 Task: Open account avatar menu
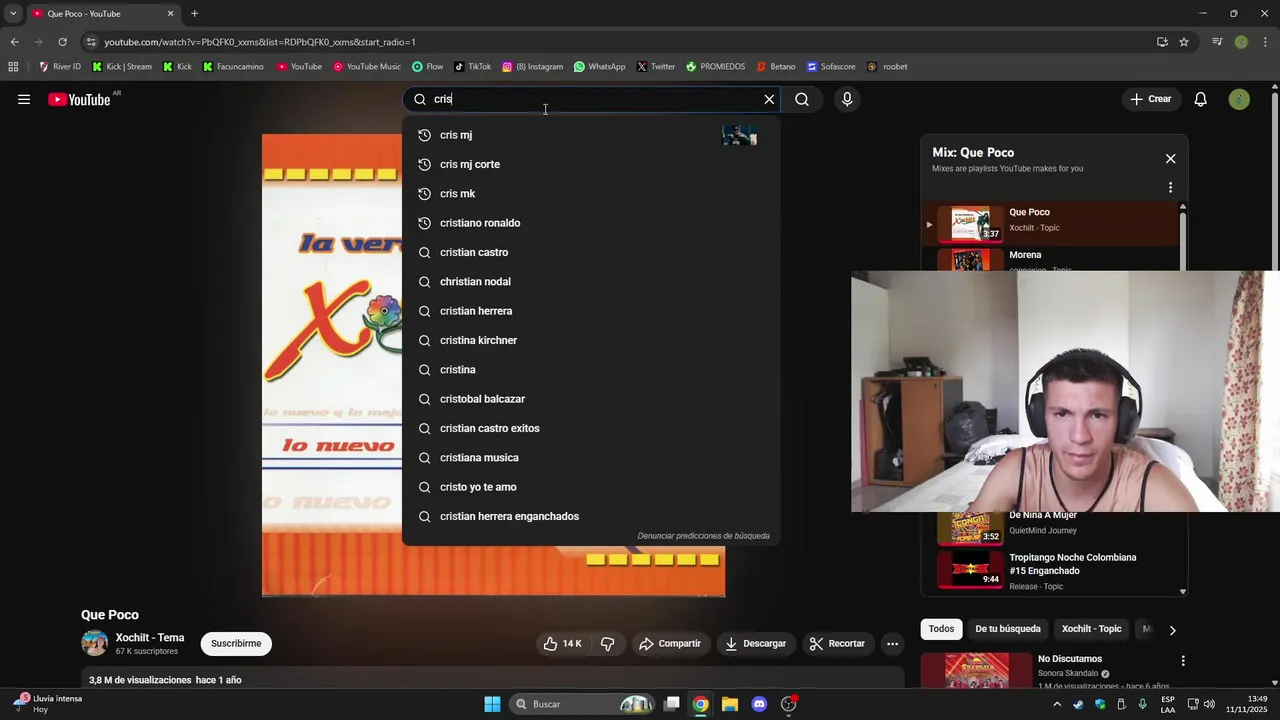(1239, 99)
